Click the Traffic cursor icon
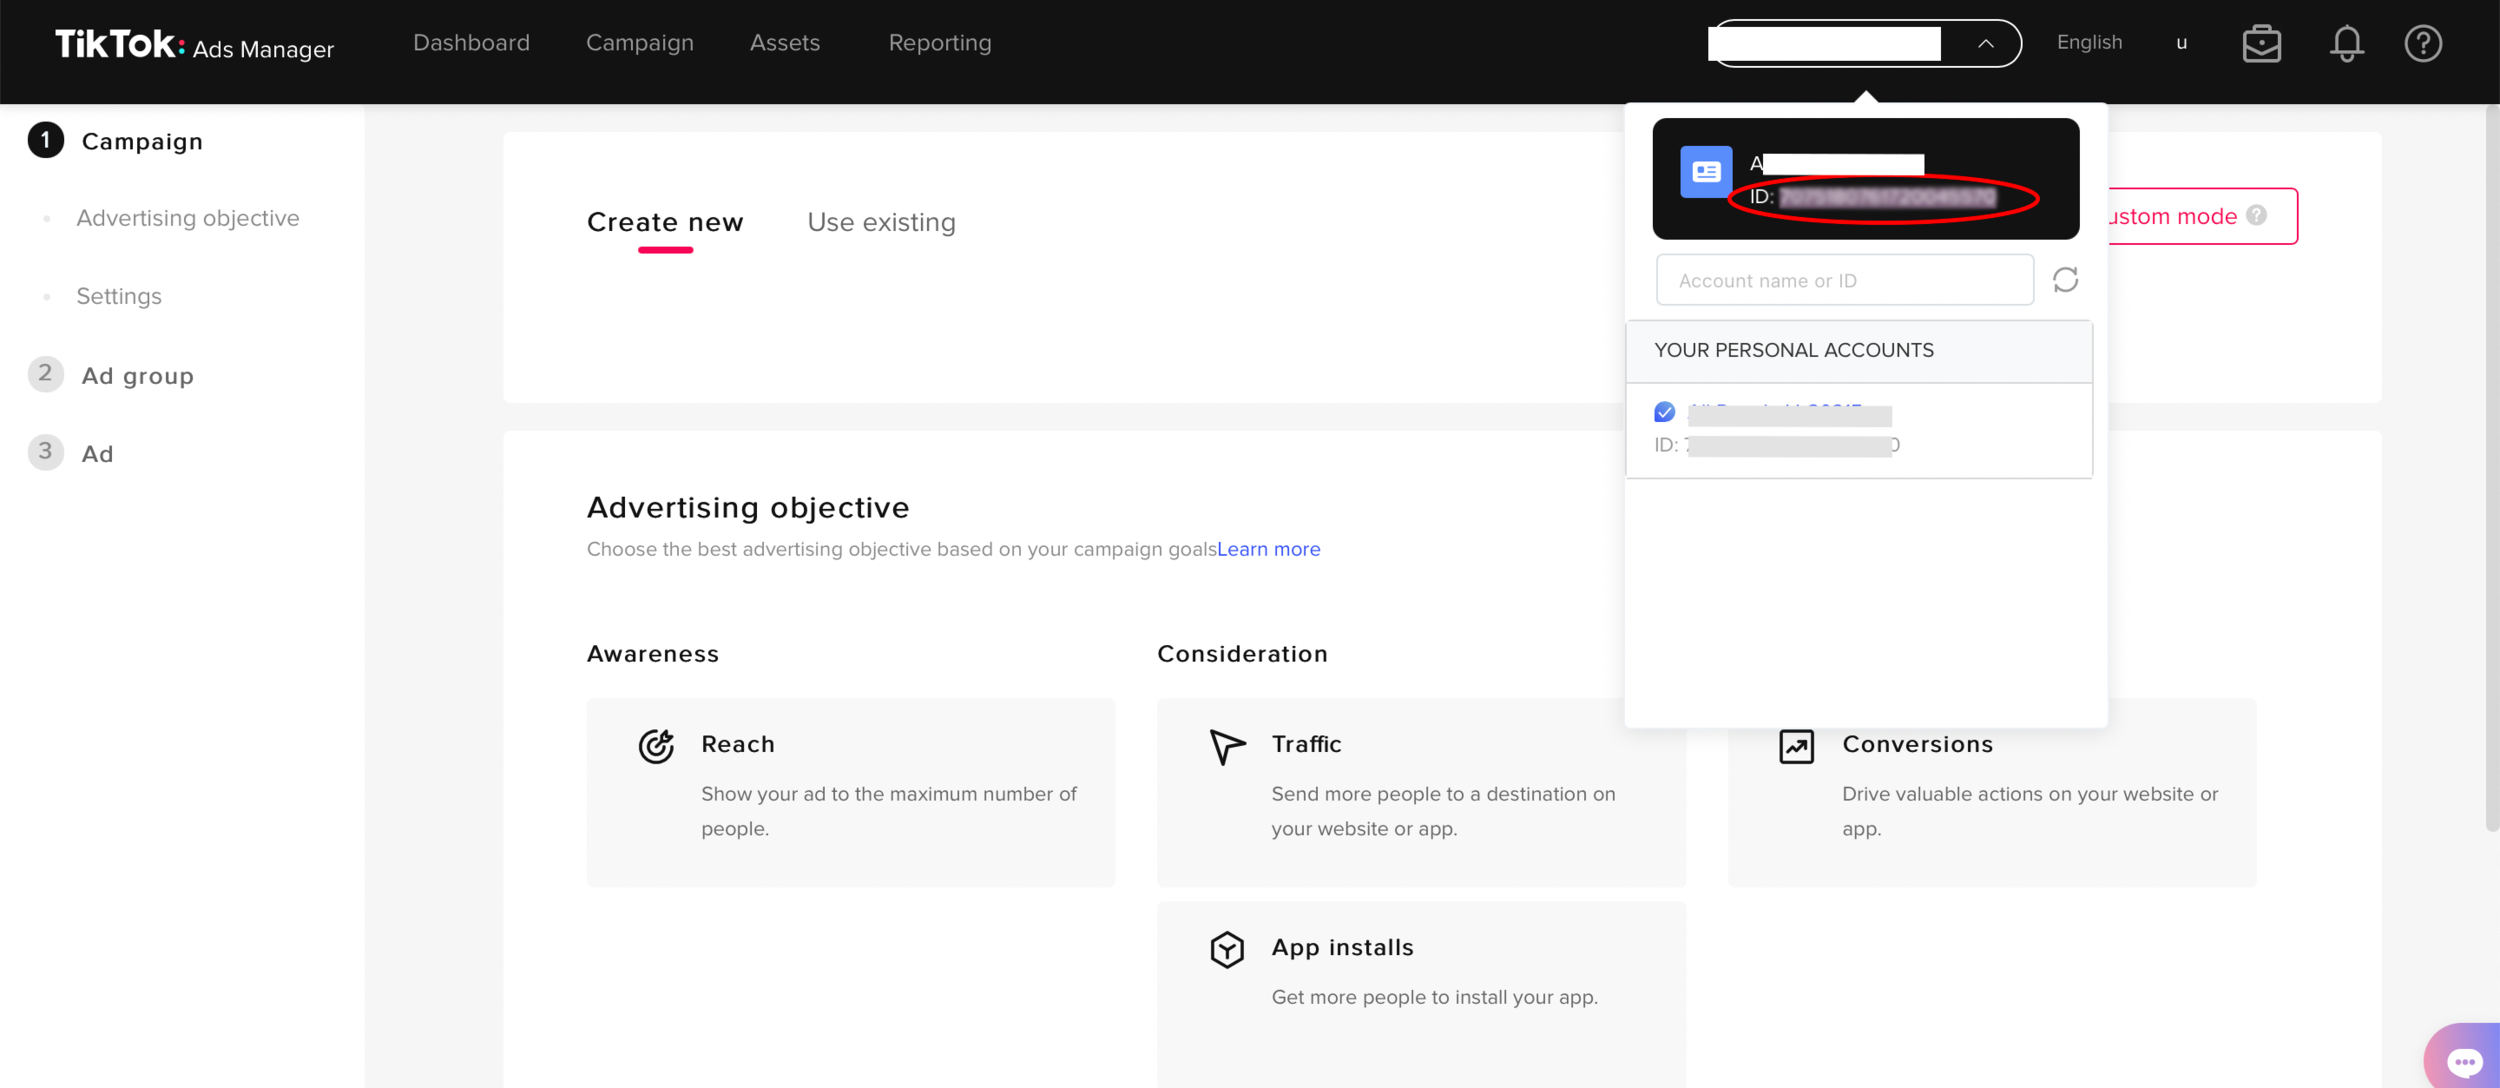 [x=1227, y=746]
